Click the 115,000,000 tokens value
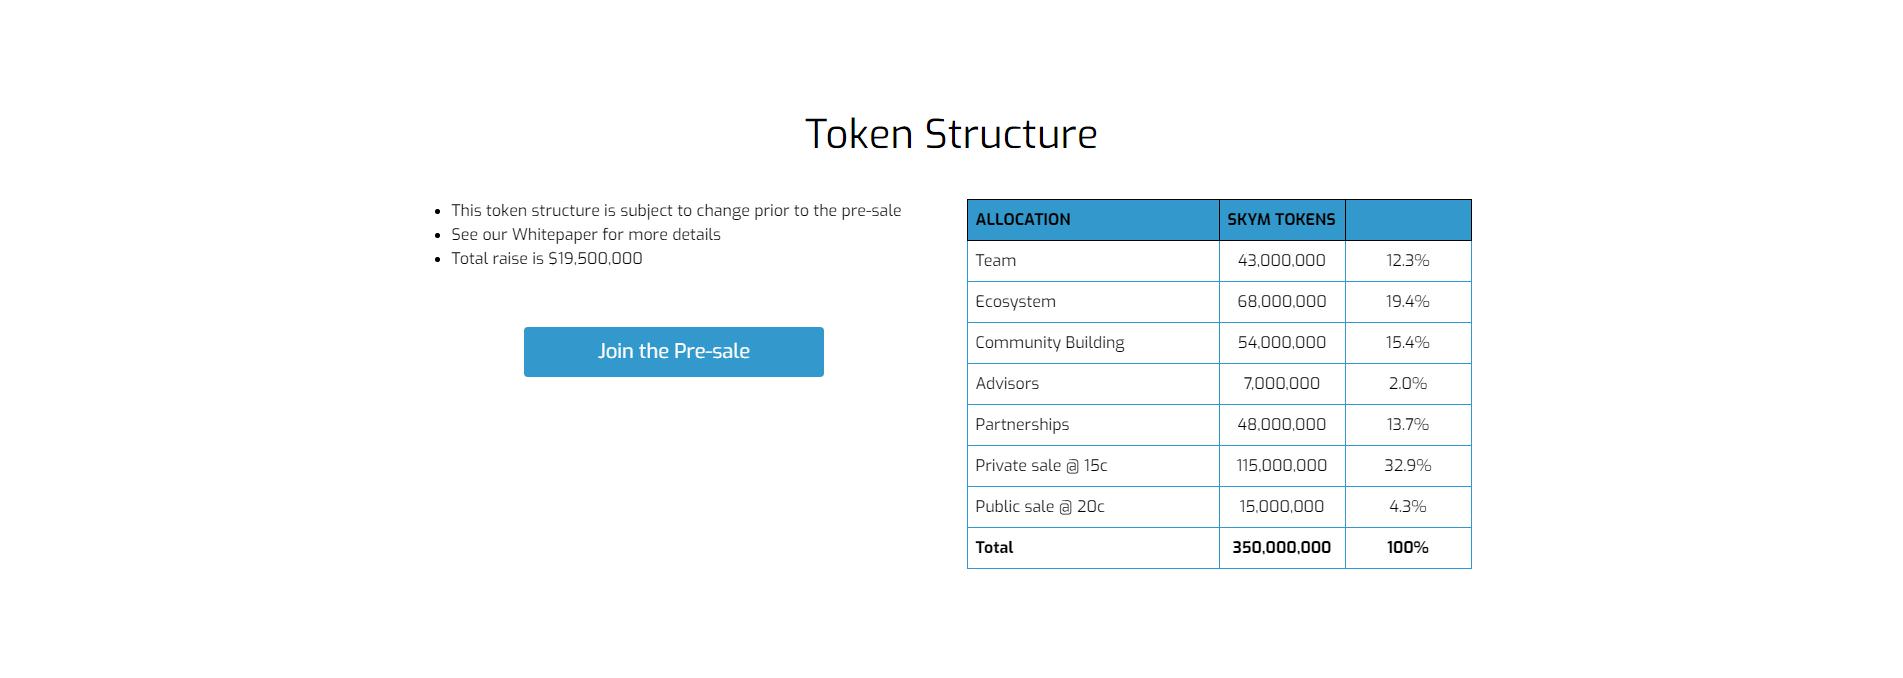This screenshot has height=678, width=1903. pos(1282,466)
